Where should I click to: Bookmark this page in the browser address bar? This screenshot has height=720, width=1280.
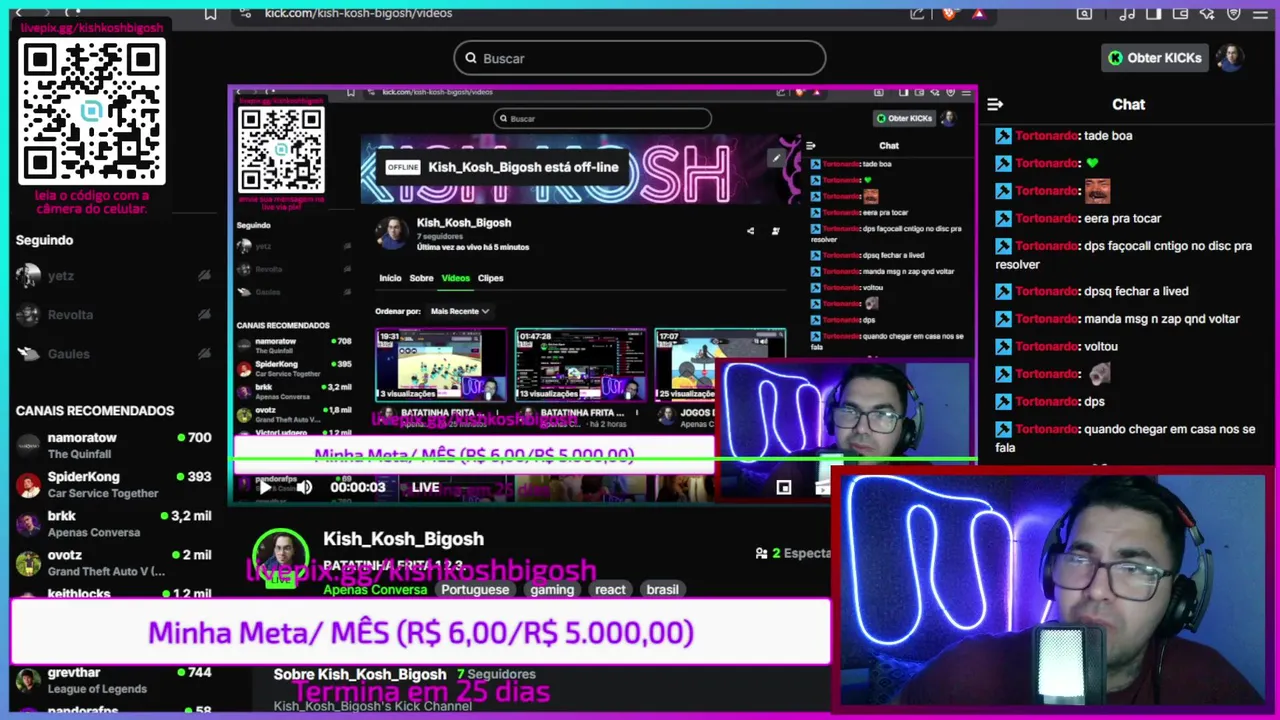tap(210, 13)
